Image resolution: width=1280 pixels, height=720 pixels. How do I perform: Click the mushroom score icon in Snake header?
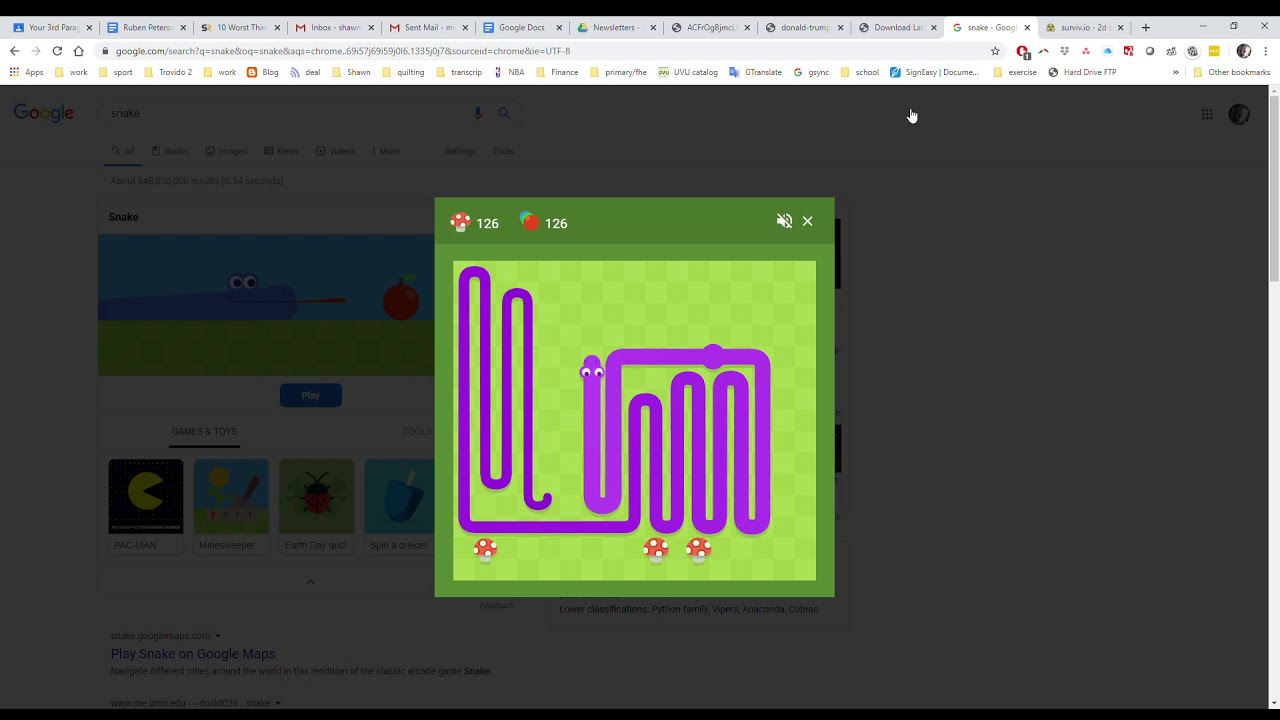point(461,222)
